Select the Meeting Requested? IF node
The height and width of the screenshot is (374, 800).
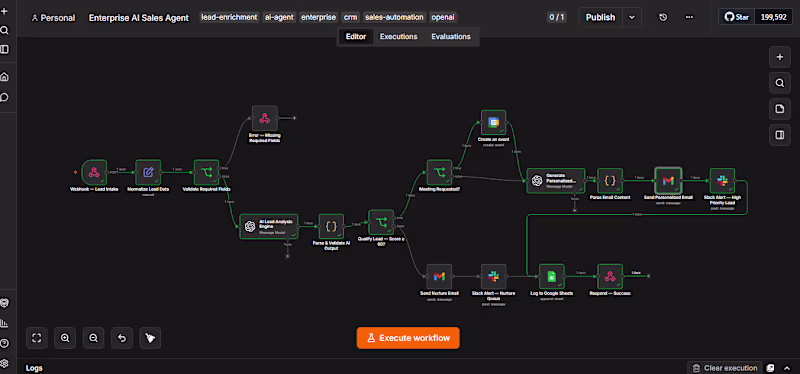[x=439, y=172]
